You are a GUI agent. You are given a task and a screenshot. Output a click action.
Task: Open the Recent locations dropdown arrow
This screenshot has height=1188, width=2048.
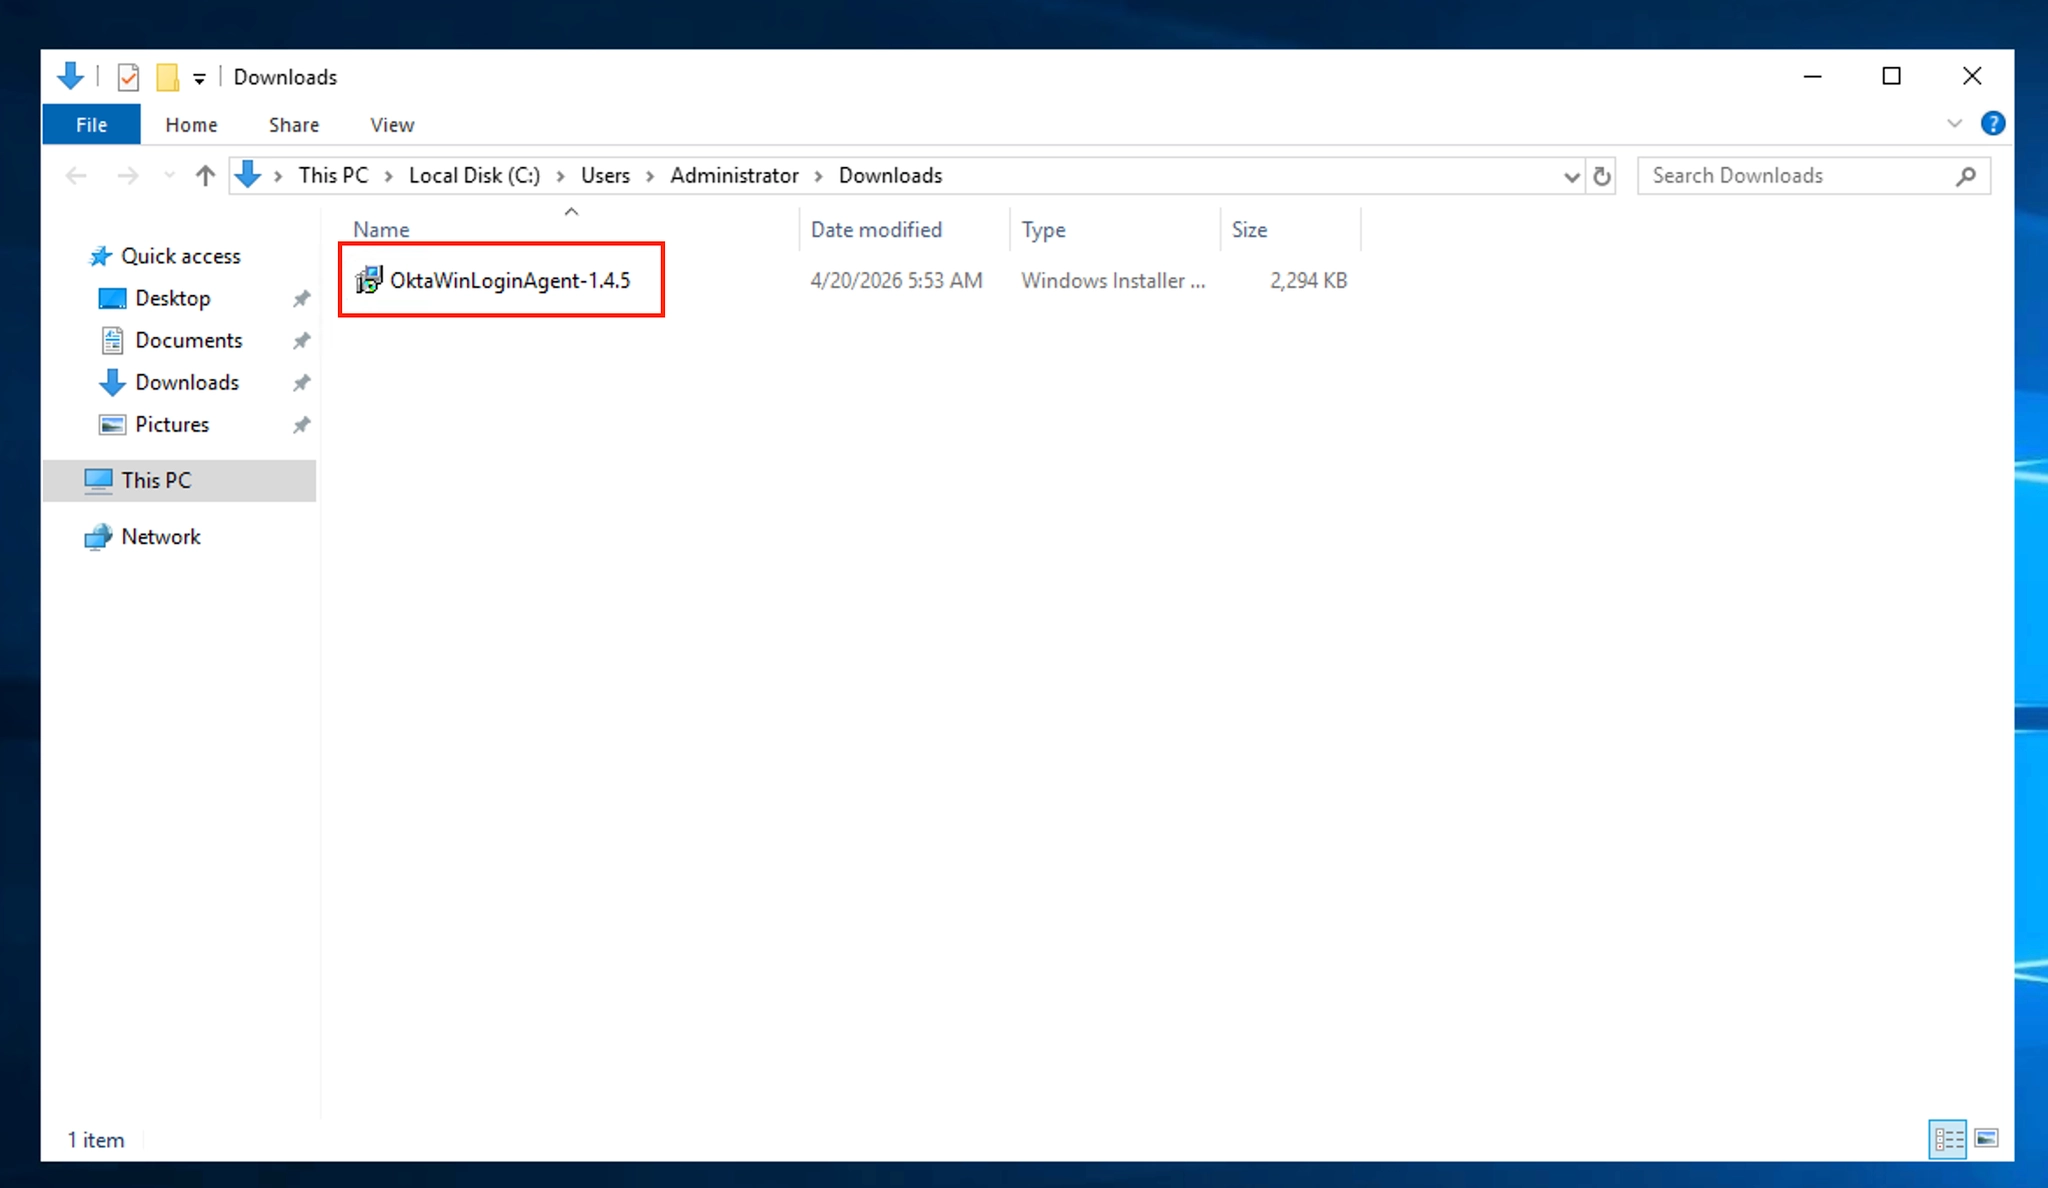(169, 176)
